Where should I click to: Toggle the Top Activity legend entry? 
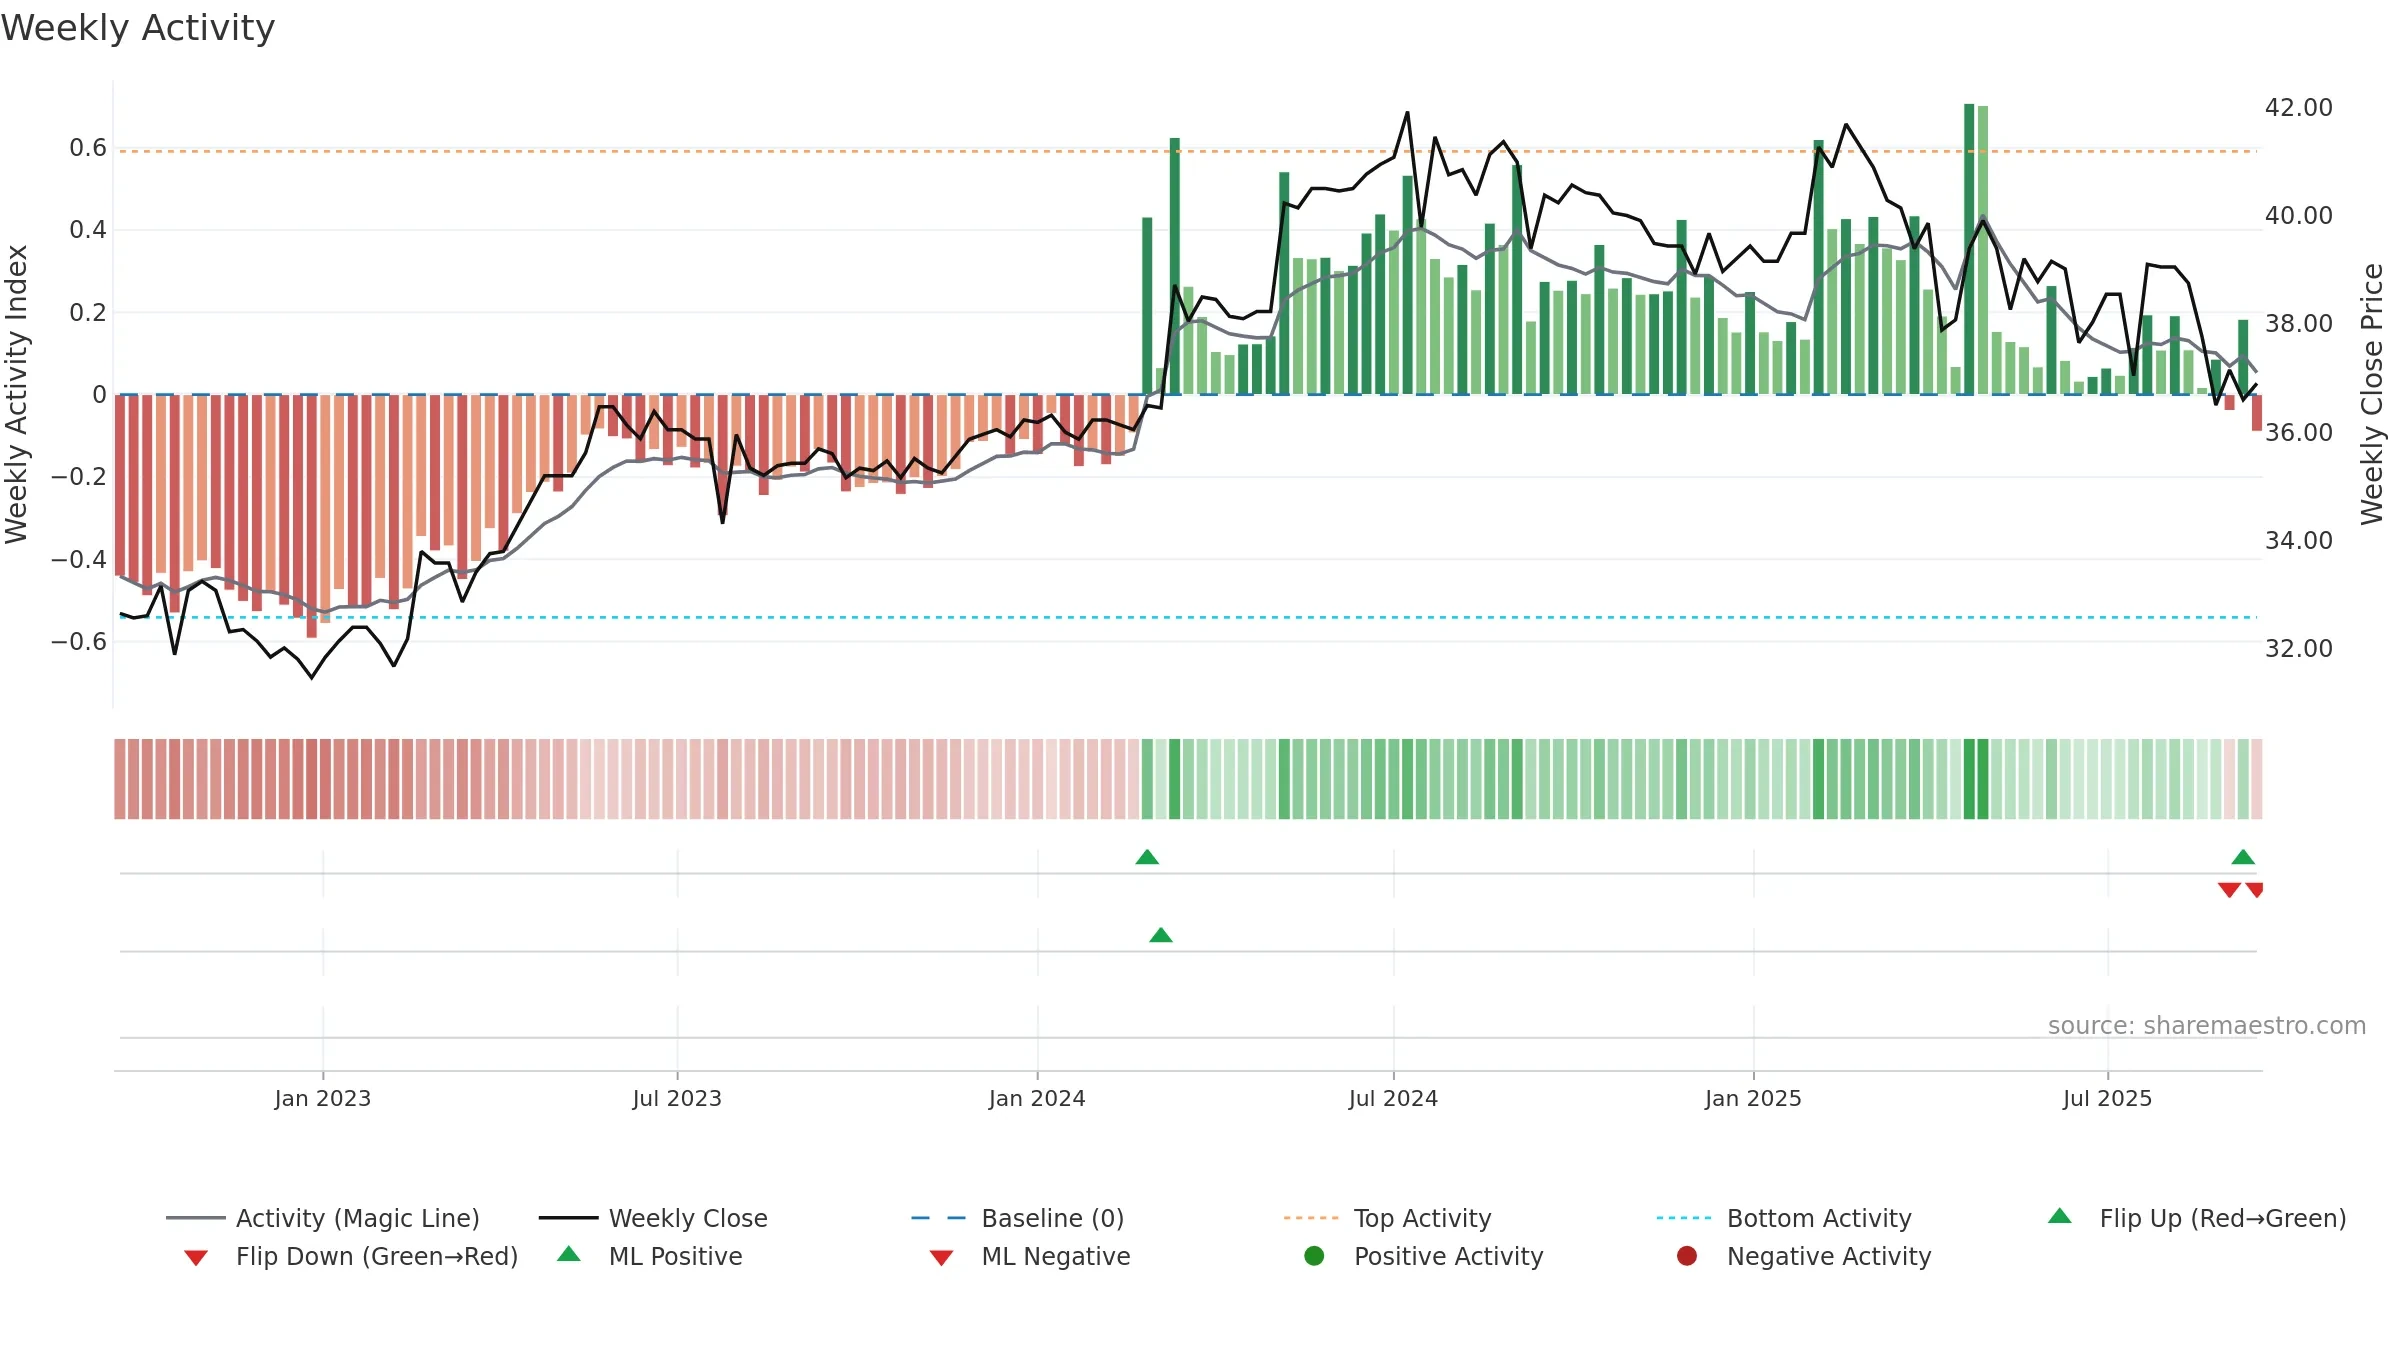1388,1218
